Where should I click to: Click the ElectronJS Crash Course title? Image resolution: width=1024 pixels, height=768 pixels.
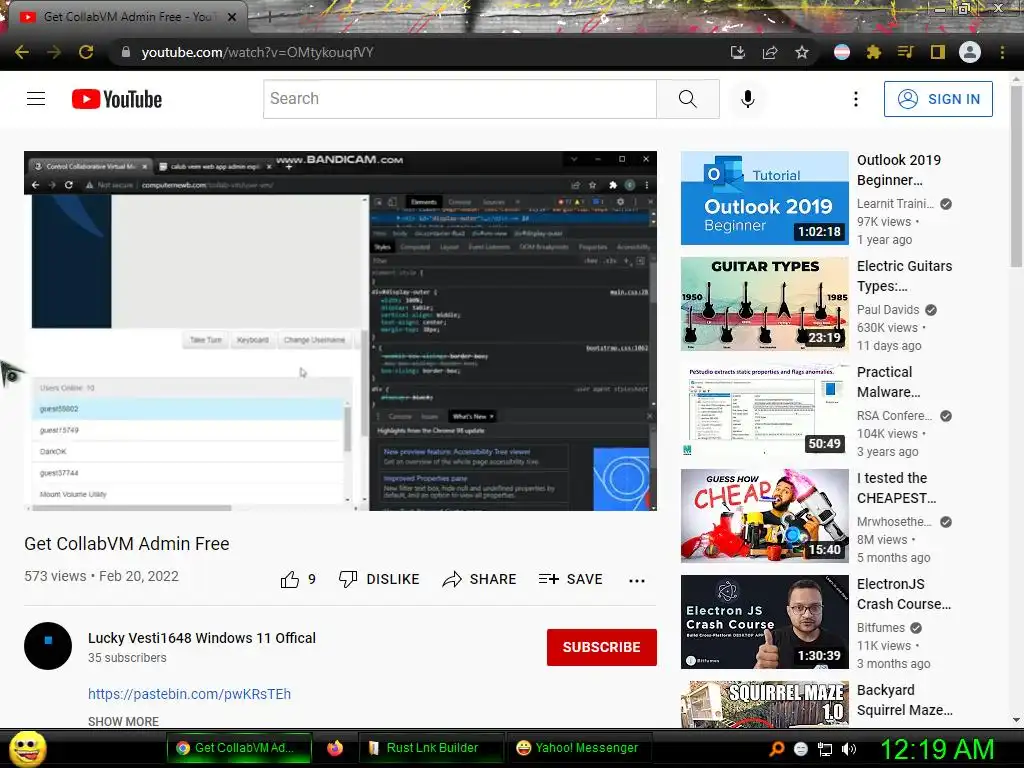pos(904,594)
